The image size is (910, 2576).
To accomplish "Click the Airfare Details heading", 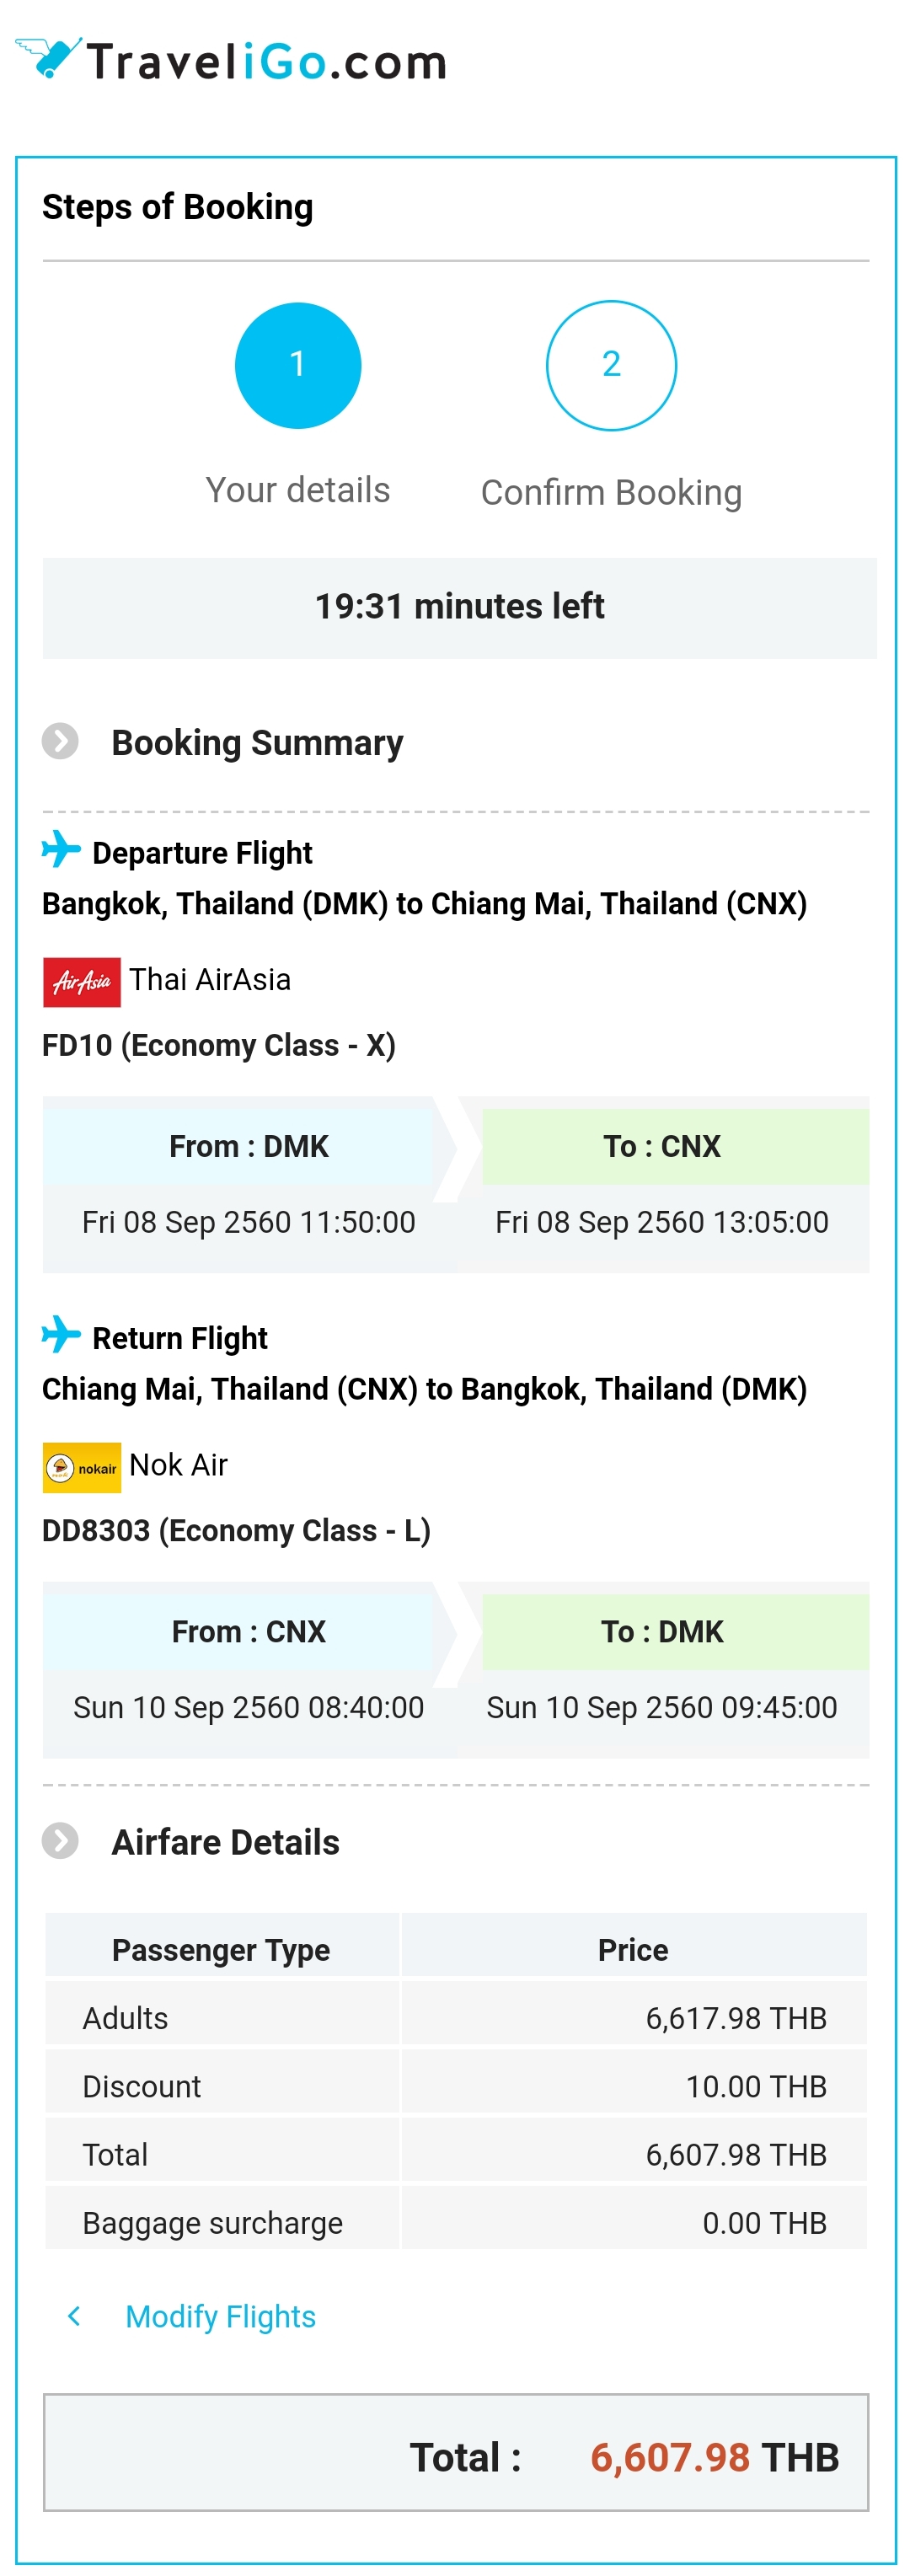I will coord(225,1842).
